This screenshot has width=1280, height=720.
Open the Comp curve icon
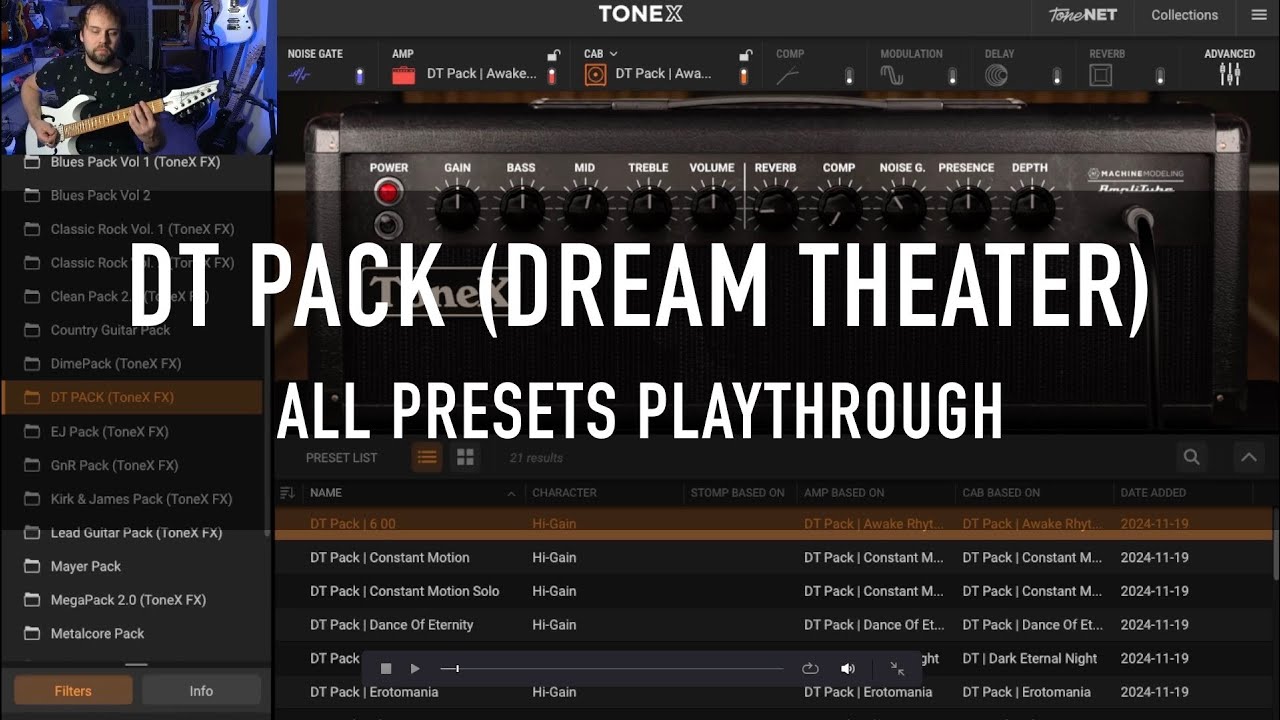pos(787,75)
